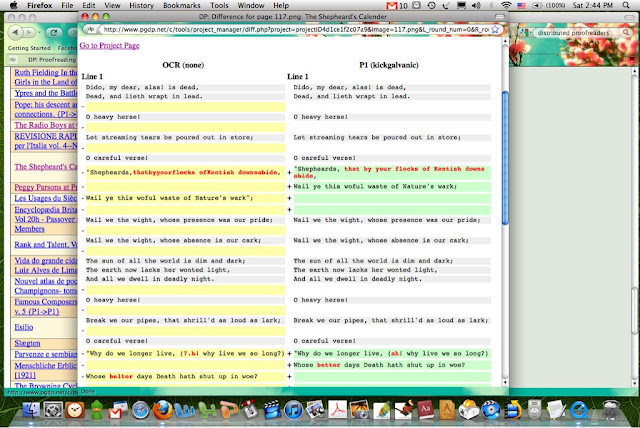Viewport: 640px width, 428px height.
Task: Open the Window menu
Action: point(251,5)
